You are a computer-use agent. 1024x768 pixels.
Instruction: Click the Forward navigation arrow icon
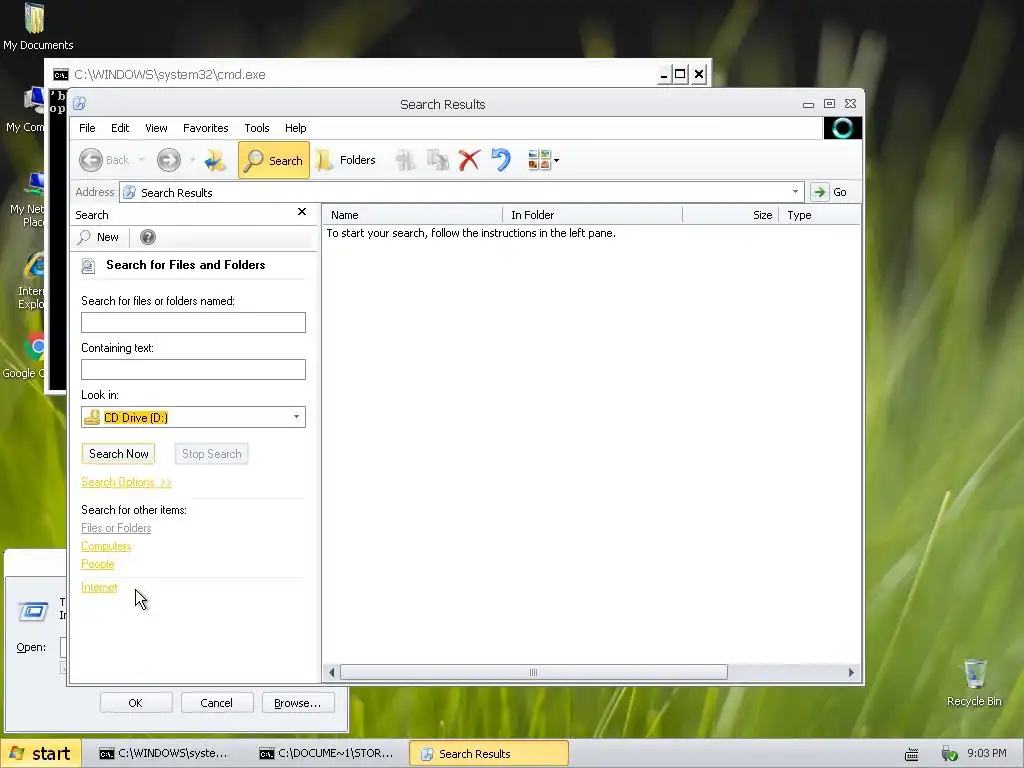(168, 160)
